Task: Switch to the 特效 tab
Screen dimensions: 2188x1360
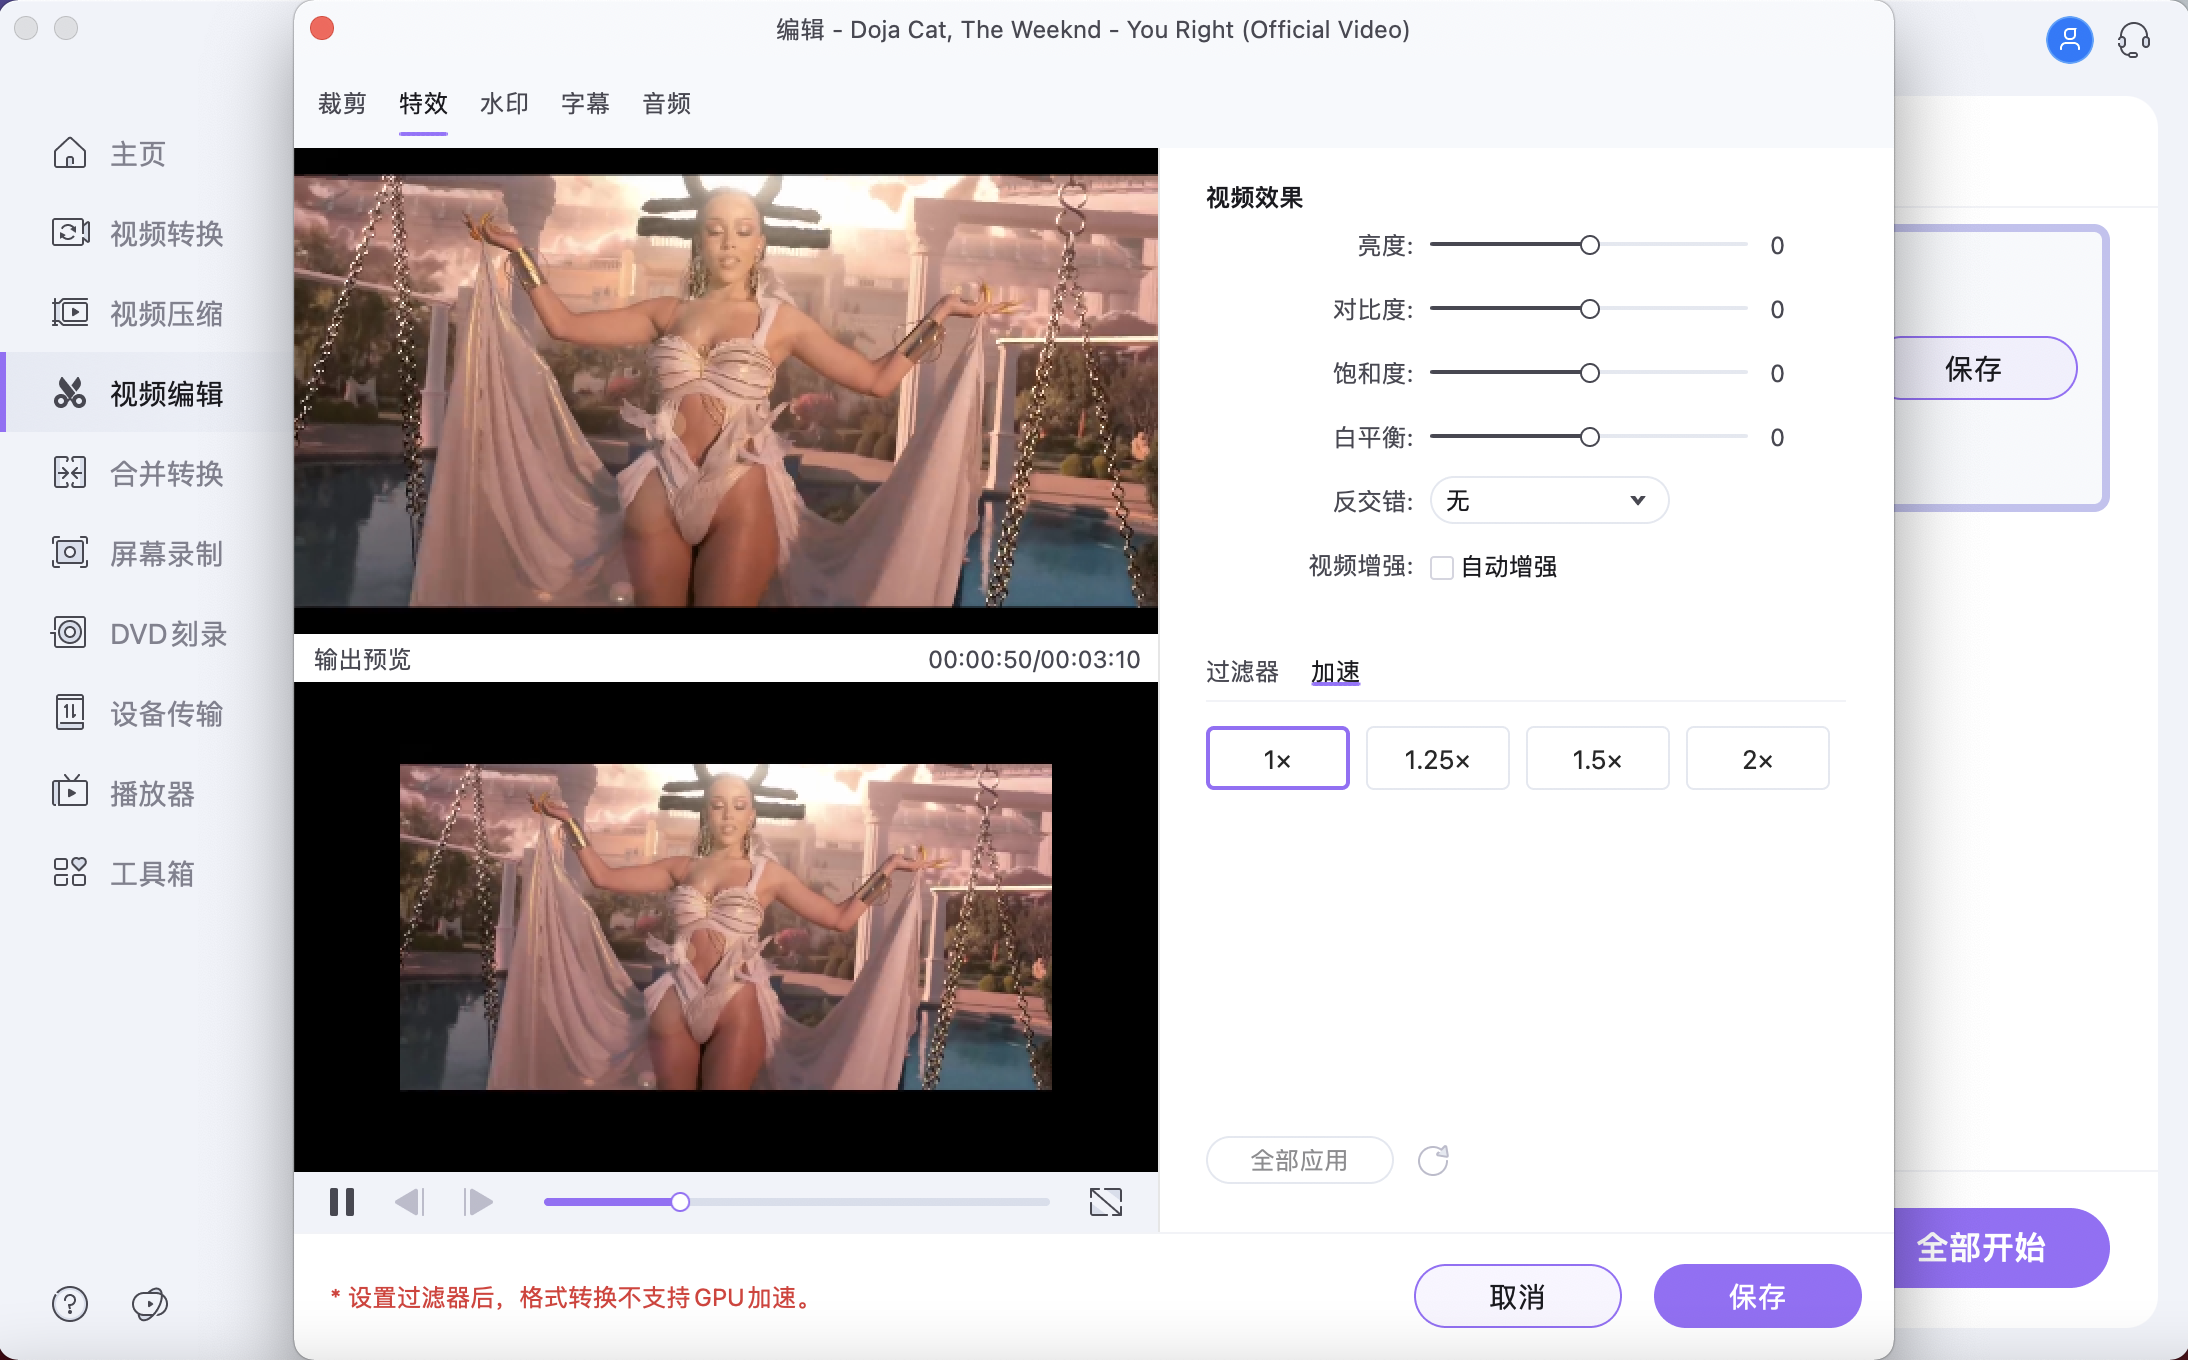Action: 423,103
